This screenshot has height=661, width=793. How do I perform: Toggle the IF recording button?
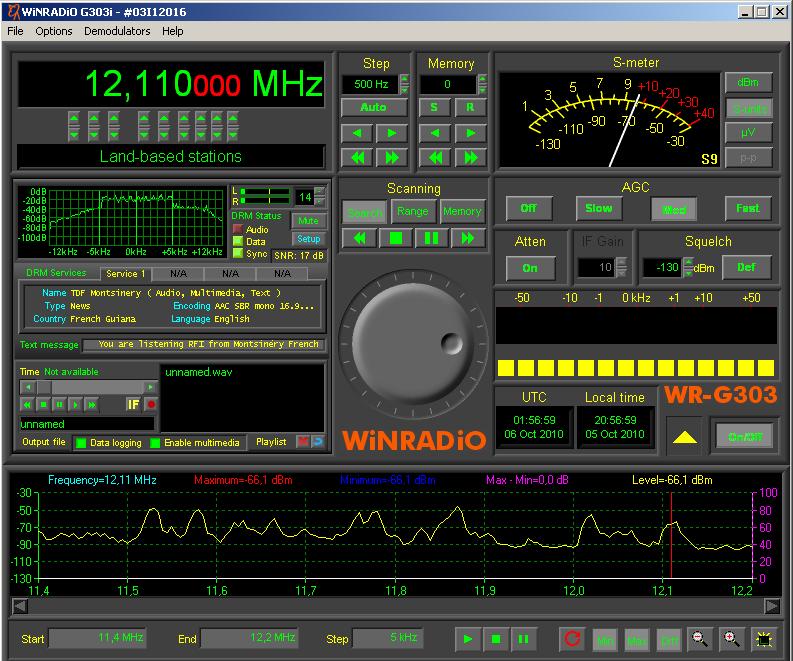pos(133,405)
